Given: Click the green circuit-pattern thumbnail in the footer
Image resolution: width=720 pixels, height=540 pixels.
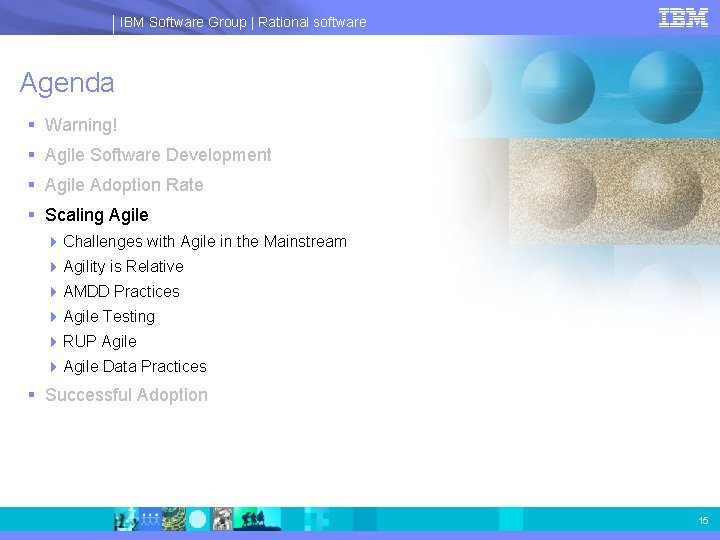Looking at the screenshot, I should (x=174, y=519).
